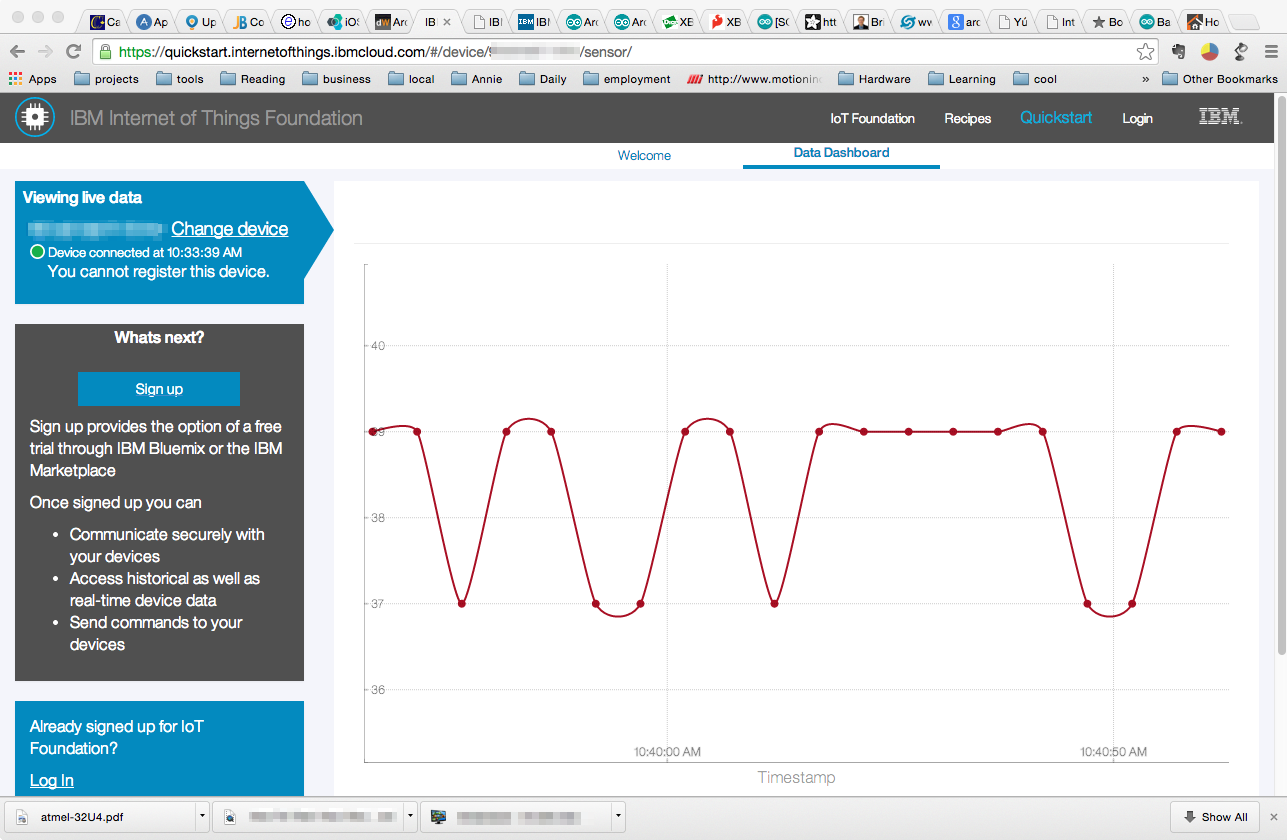Click the last data point on the graph
This screenshot has height=840, width=1287.
point(1221,432)
